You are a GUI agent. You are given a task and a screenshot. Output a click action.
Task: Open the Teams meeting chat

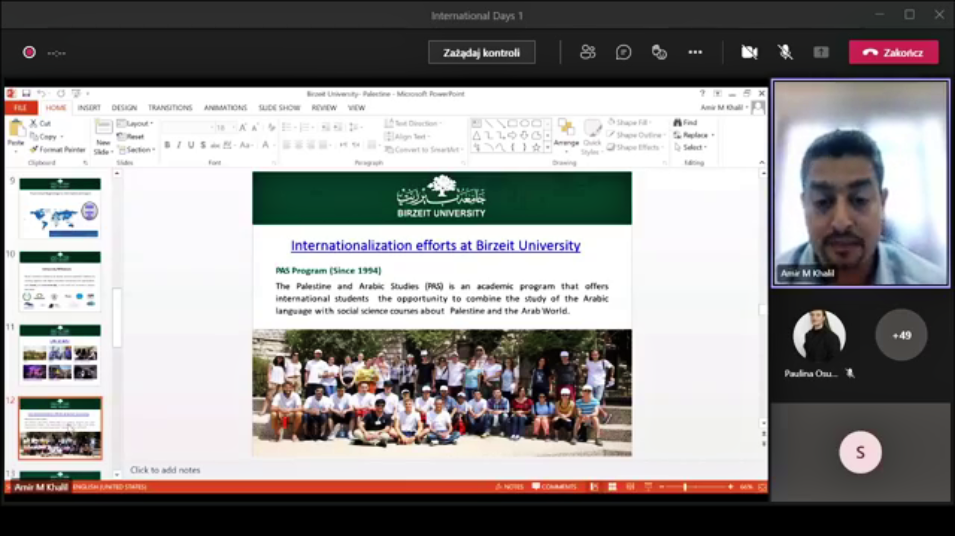pos(623,52)
